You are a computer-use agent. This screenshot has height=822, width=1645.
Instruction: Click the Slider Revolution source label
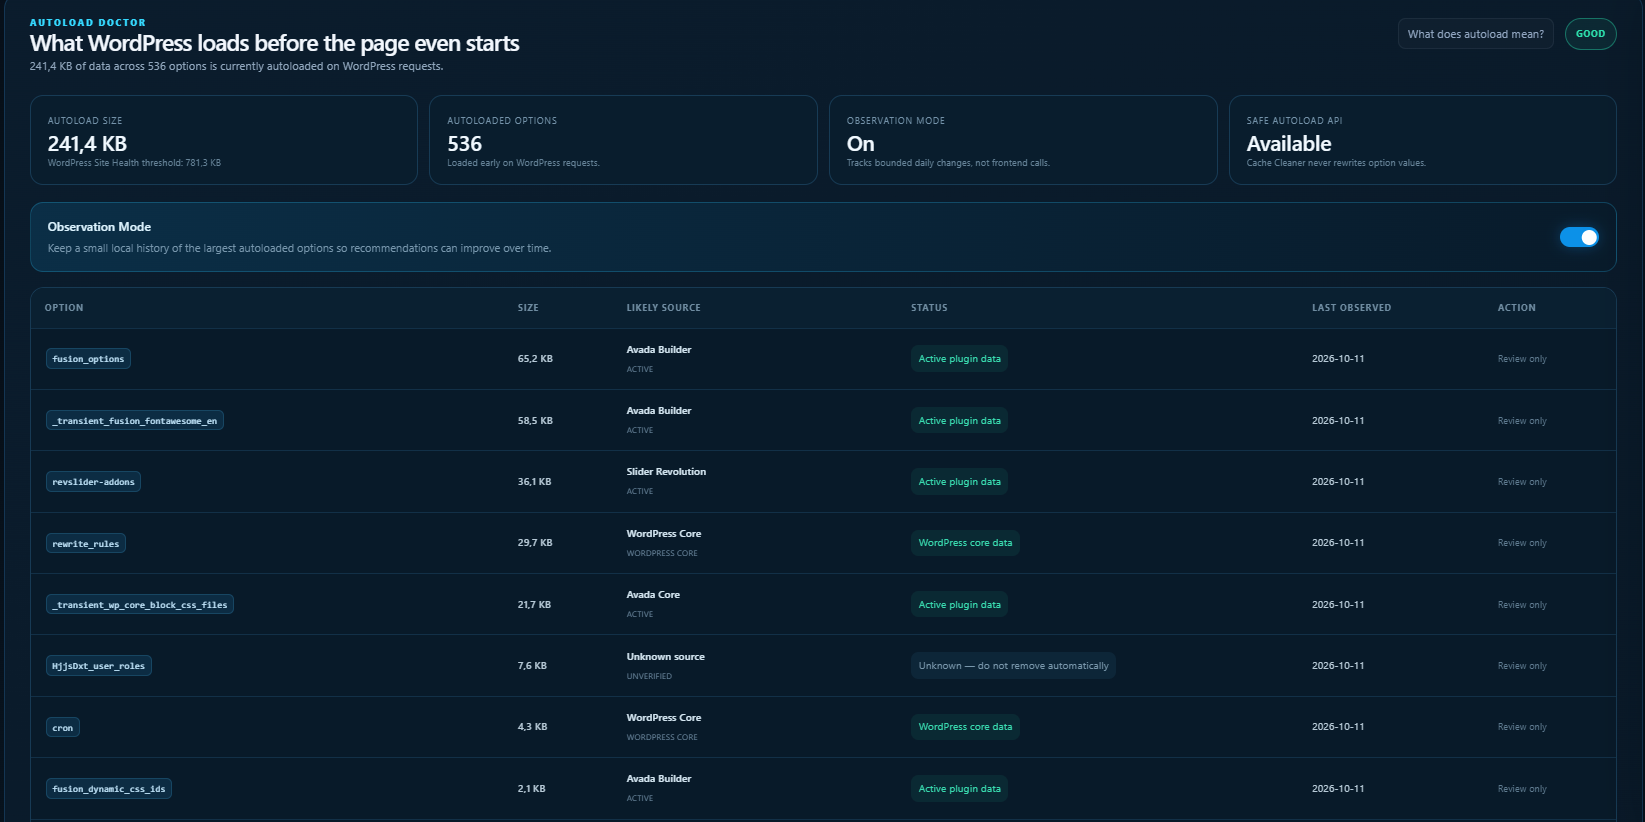coord(666,472)
